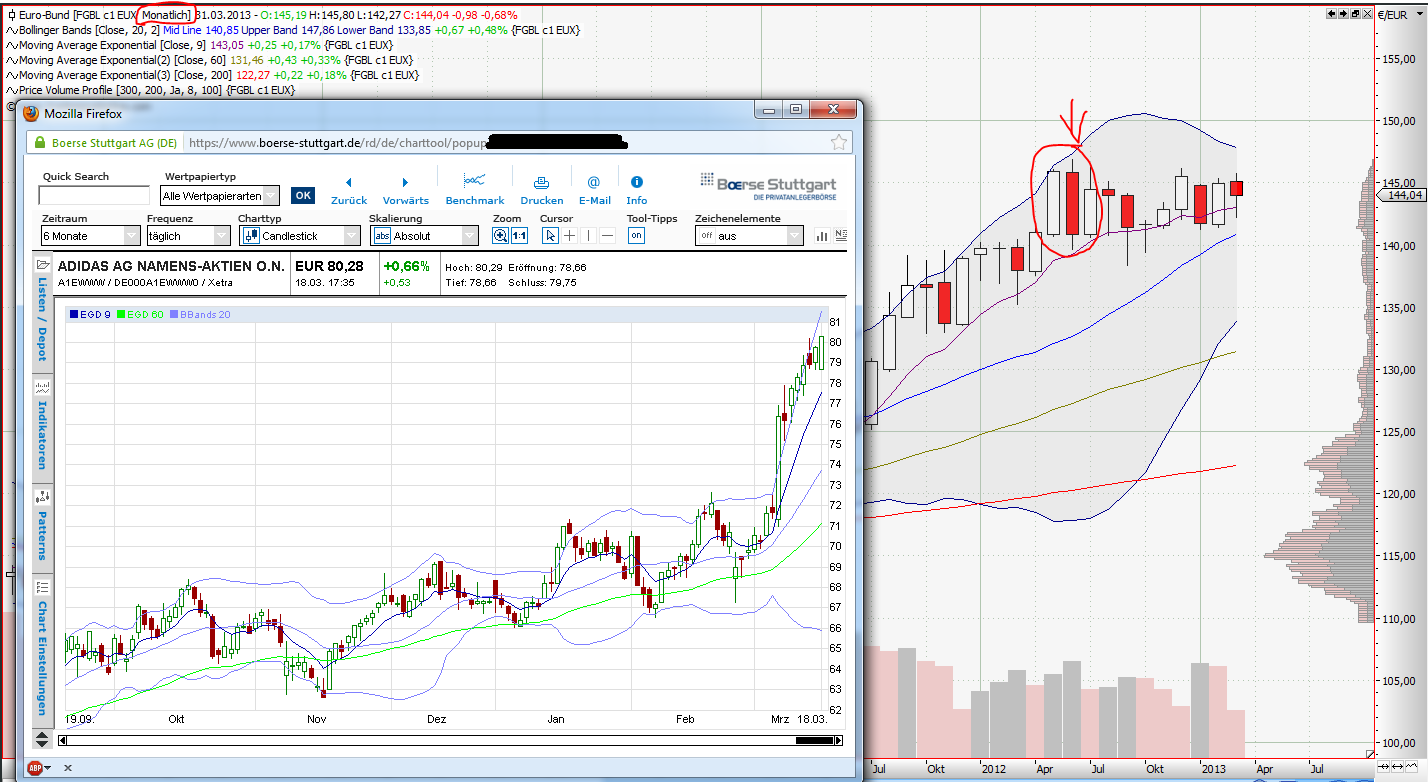
Task: Send the chart via E-Mail
Action: (x=594, y=190)
